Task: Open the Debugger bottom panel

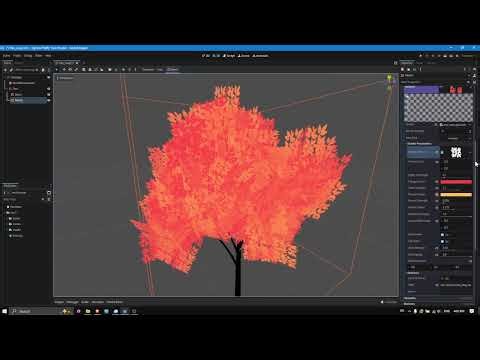Action: point(72,302)
